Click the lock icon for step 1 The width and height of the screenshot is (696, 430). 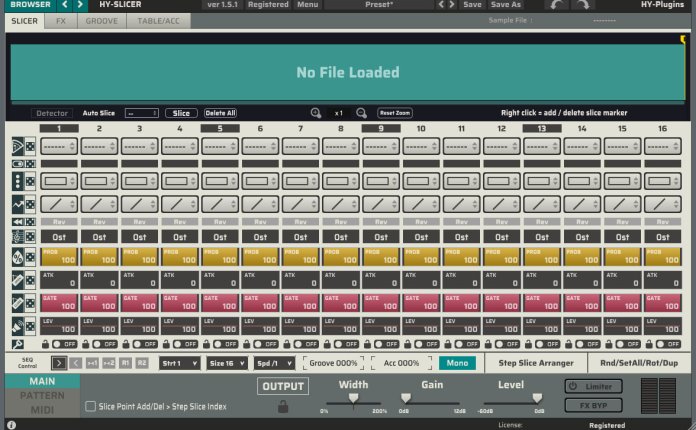coord(45,344)
